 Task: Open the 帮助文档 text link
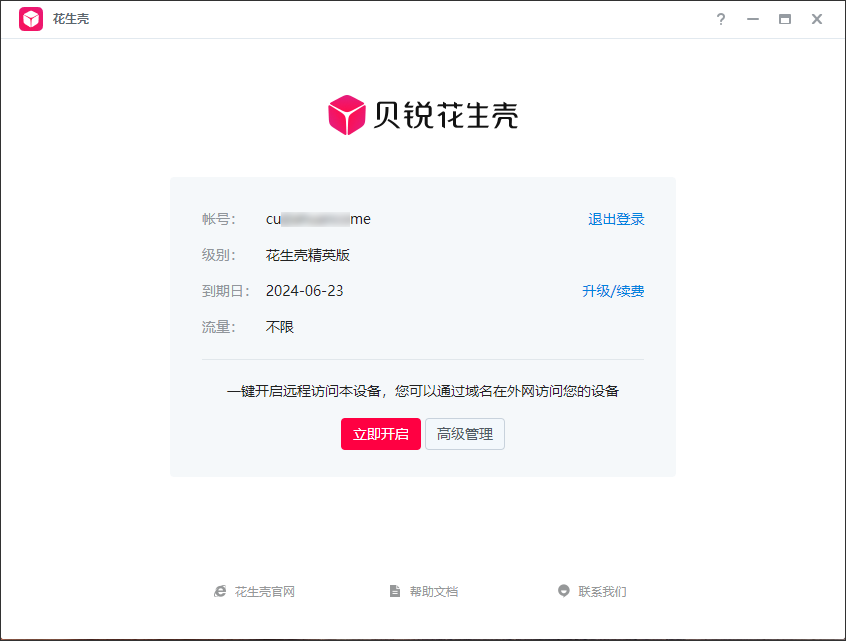[x=433, y=591]
